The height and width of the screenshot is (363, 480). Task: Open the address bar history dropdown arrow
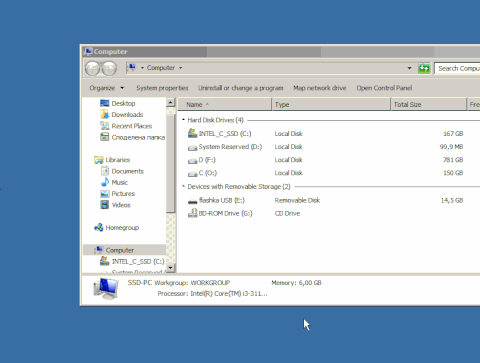click(x=409, y=68)
